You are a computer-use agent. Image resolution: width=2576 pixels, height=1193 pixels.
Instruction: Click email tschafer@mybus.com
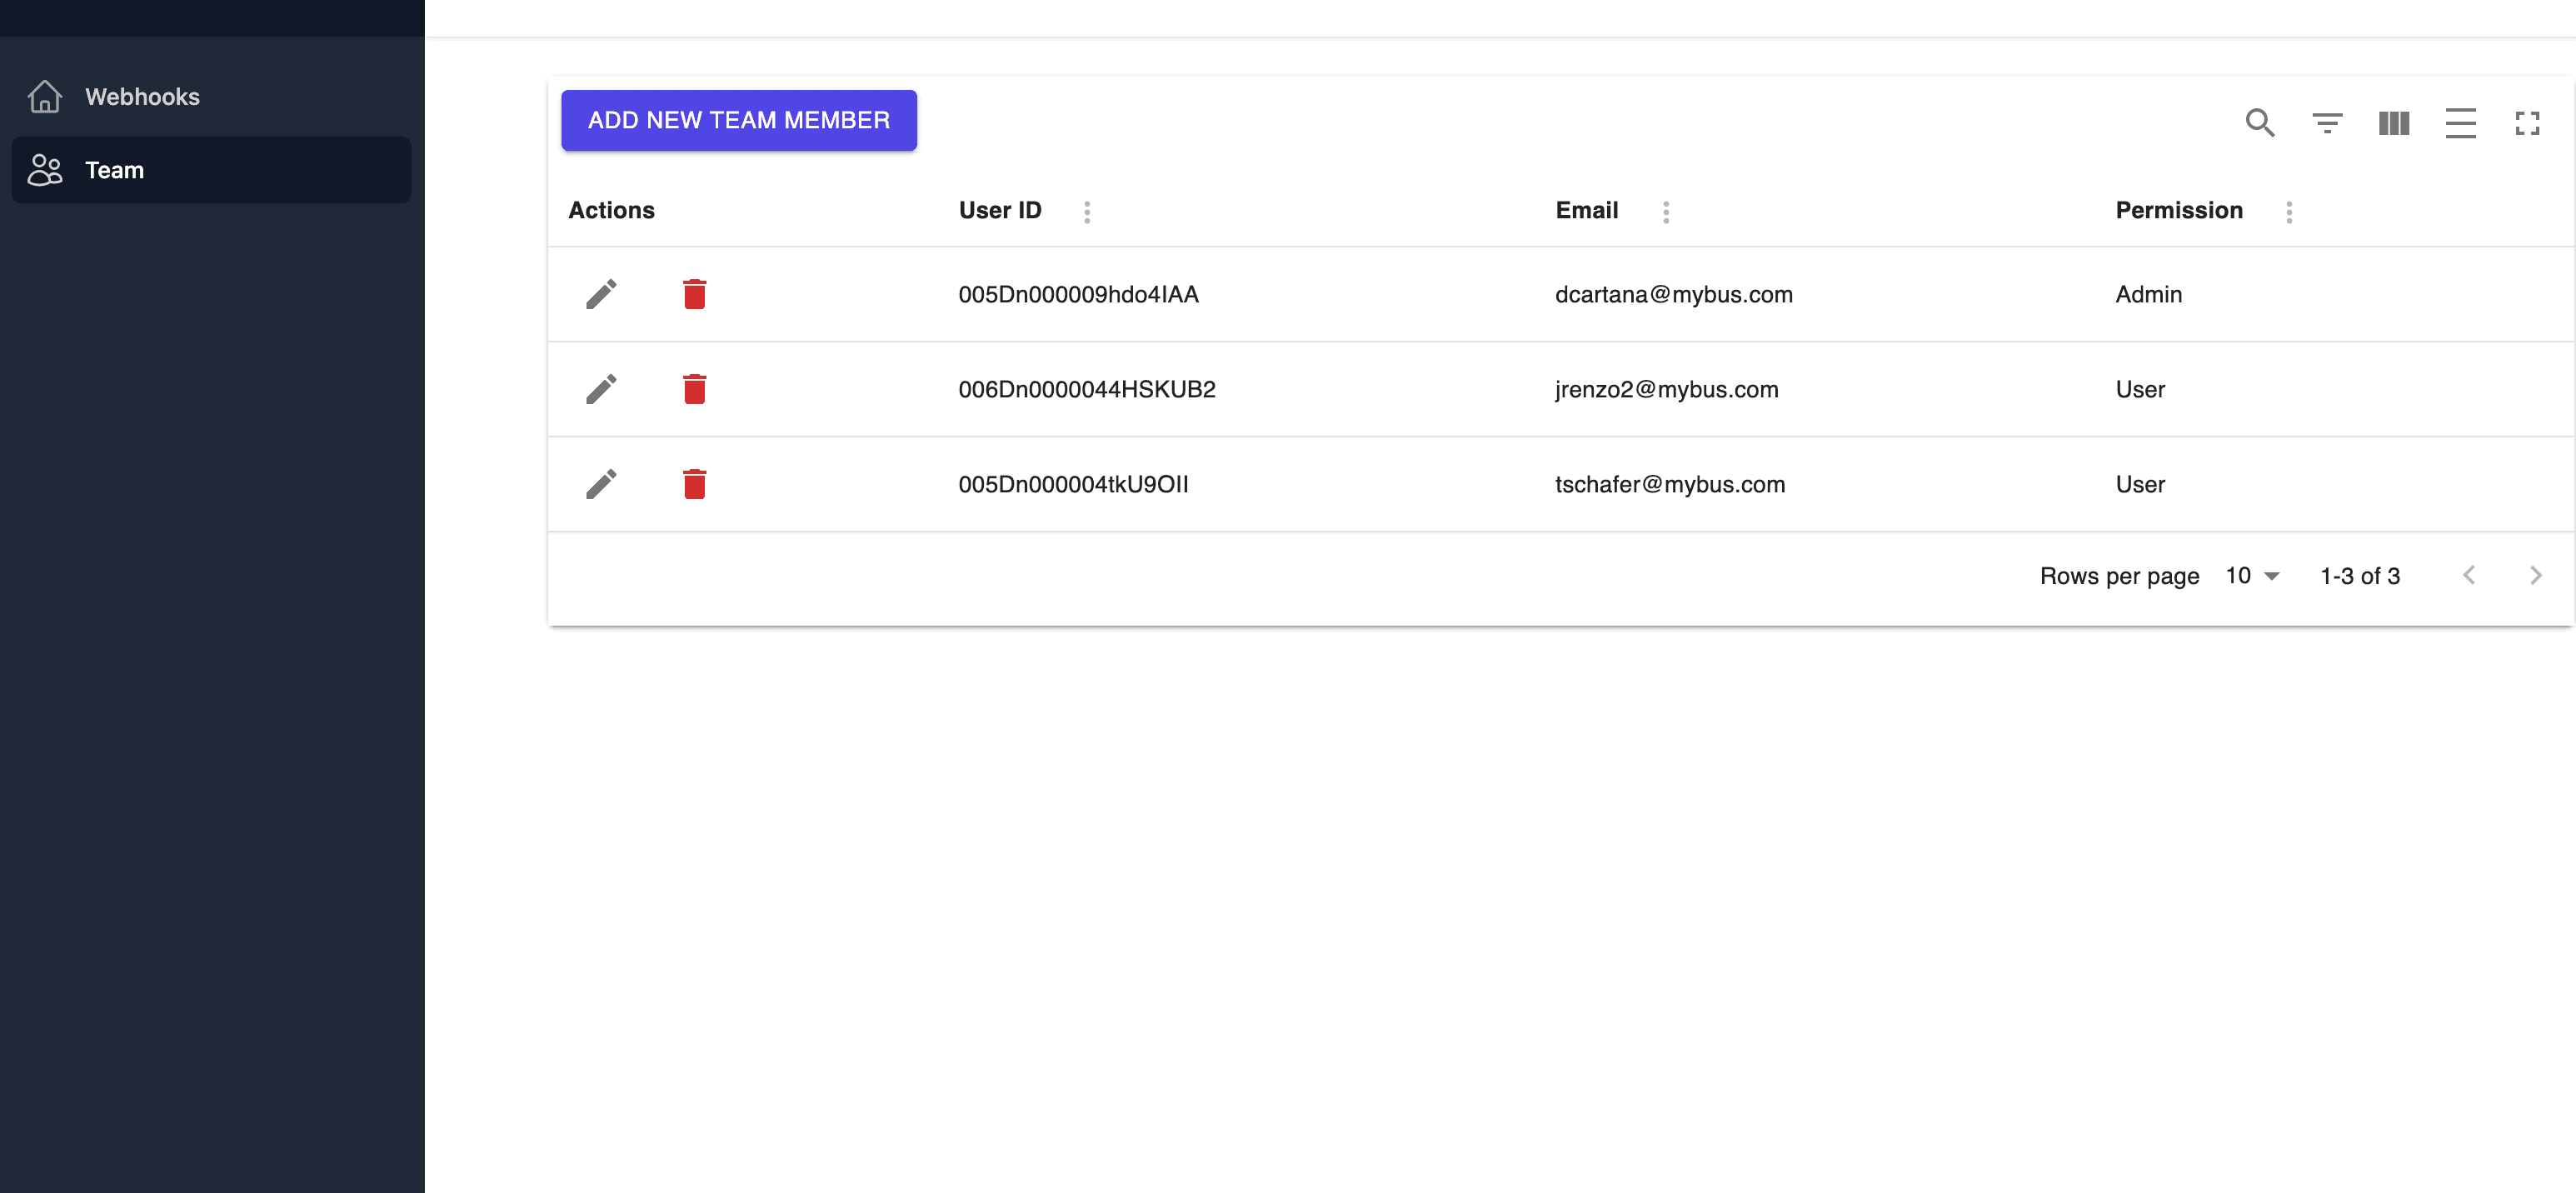pyautogui.click(x=1669, y=484)
